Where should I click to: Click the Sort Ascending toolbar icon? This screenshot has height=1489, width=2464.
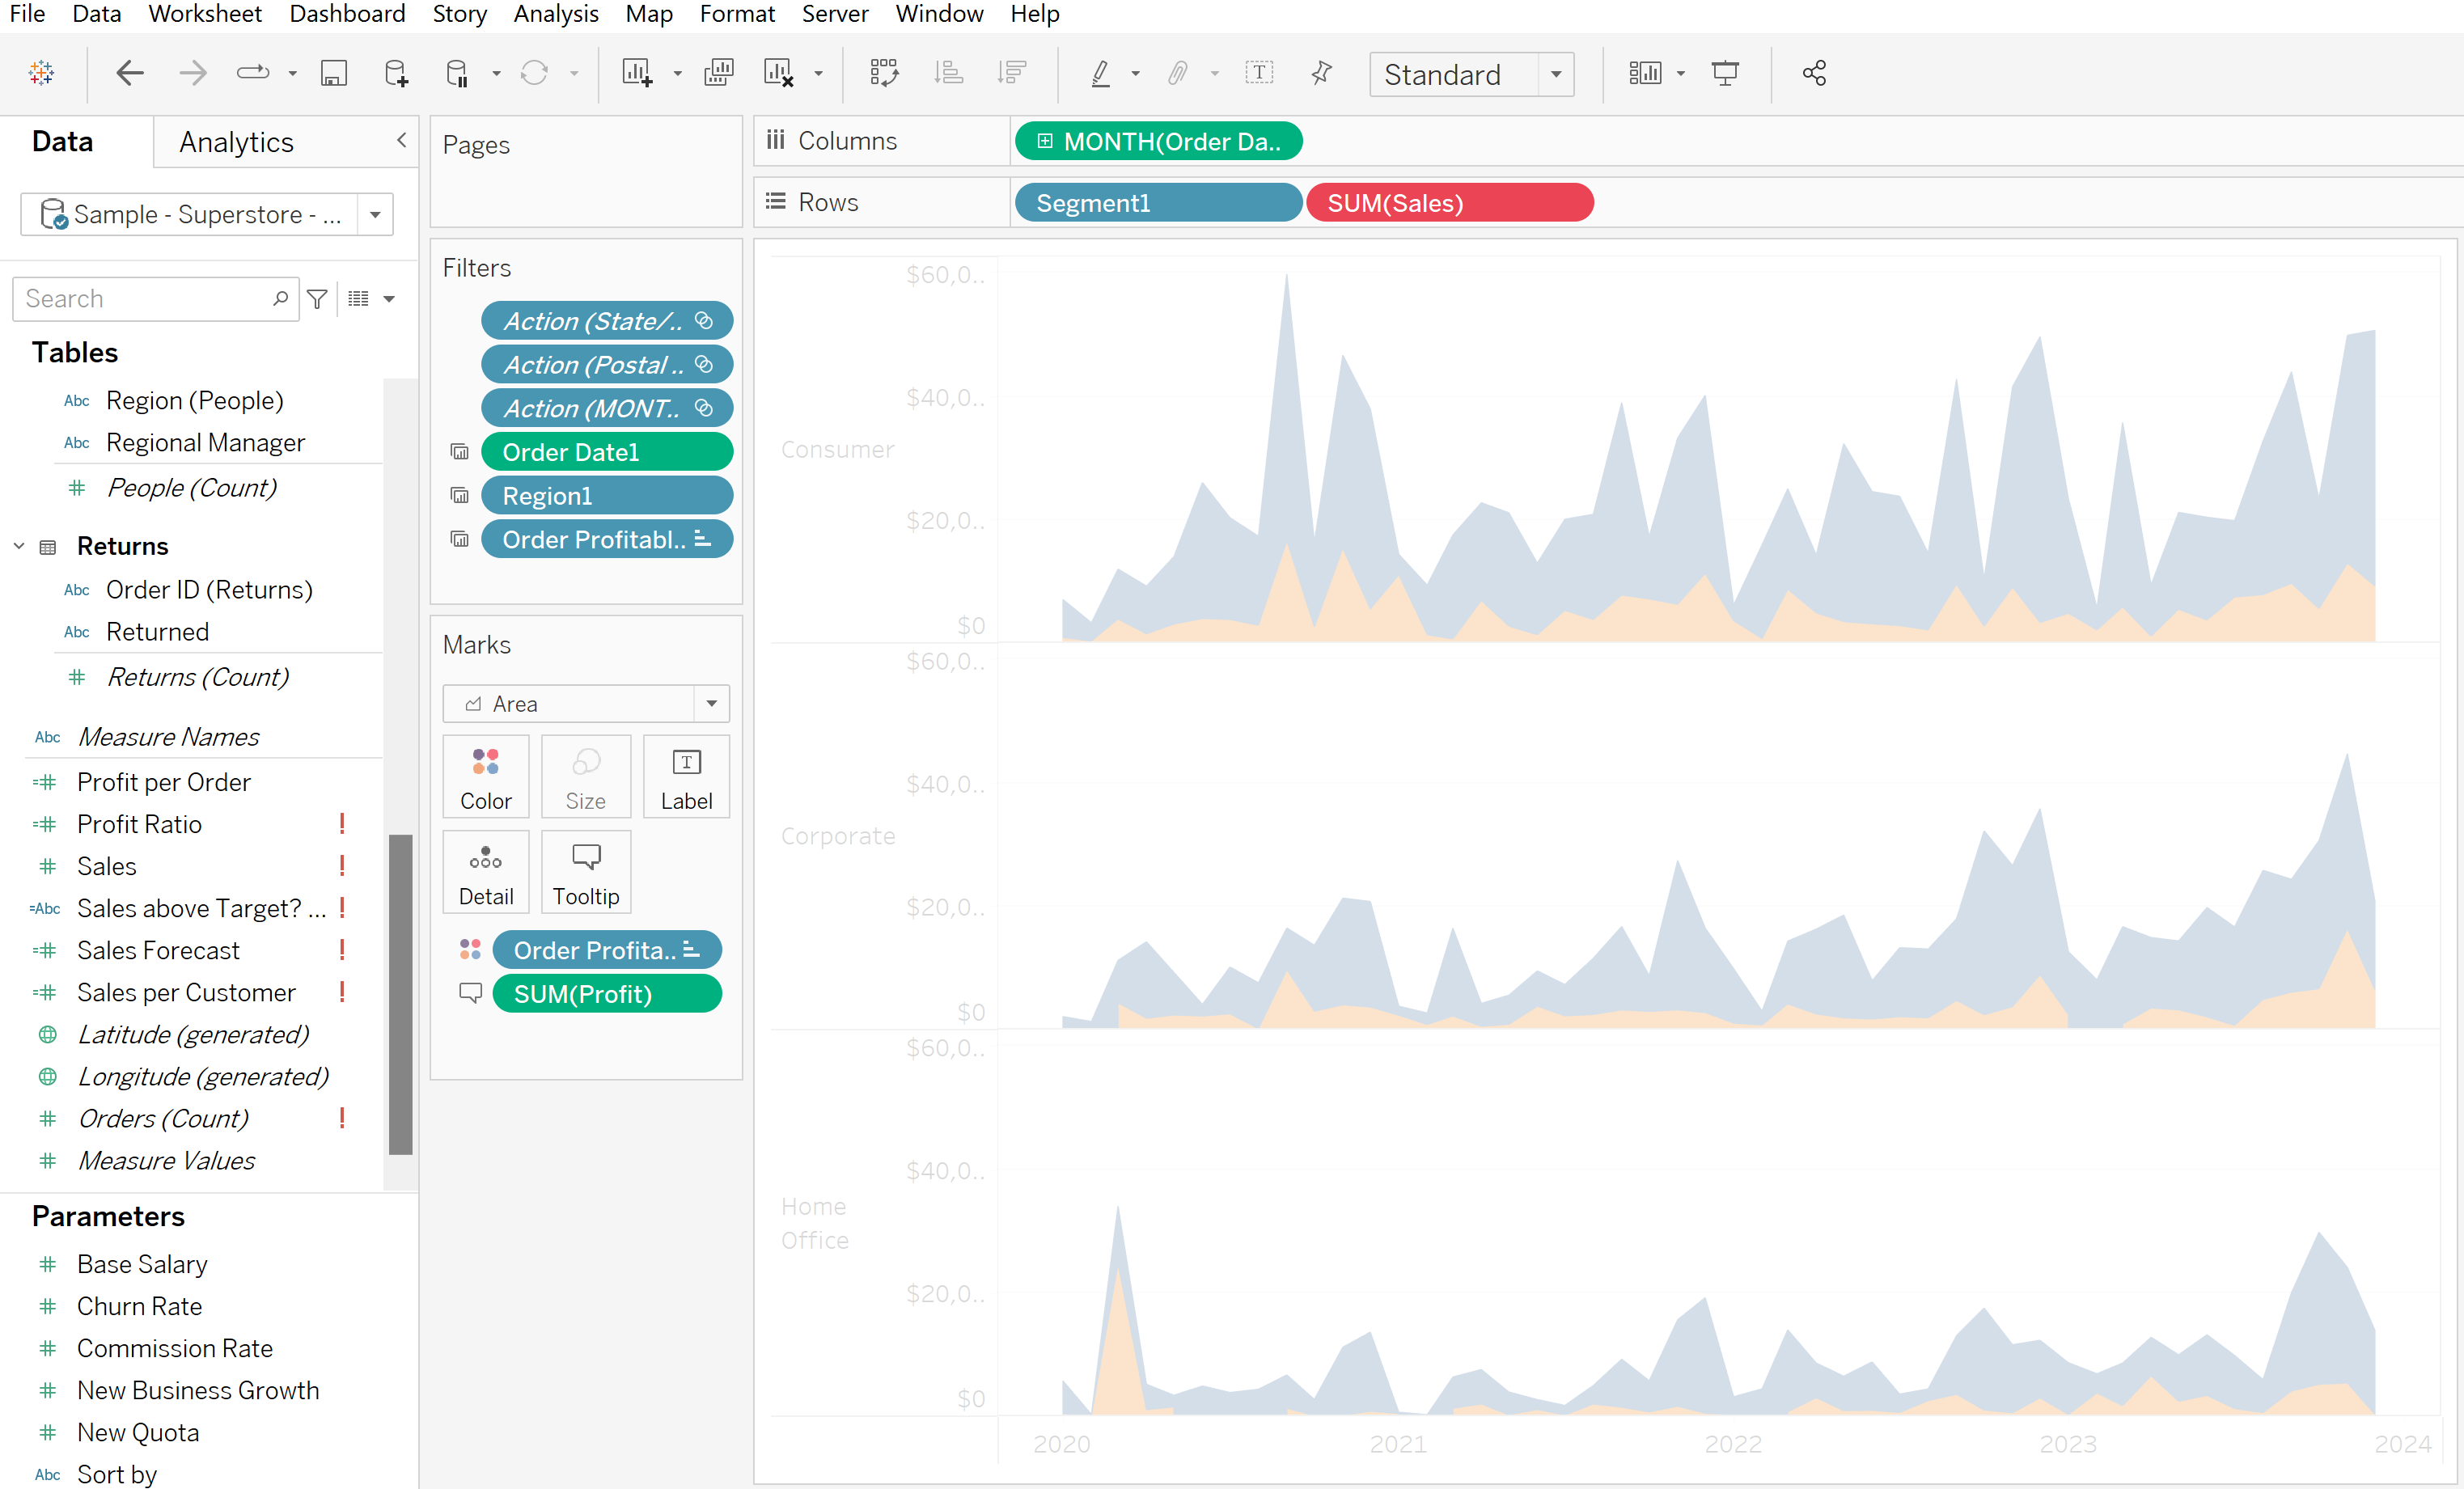tap(947, 73)
